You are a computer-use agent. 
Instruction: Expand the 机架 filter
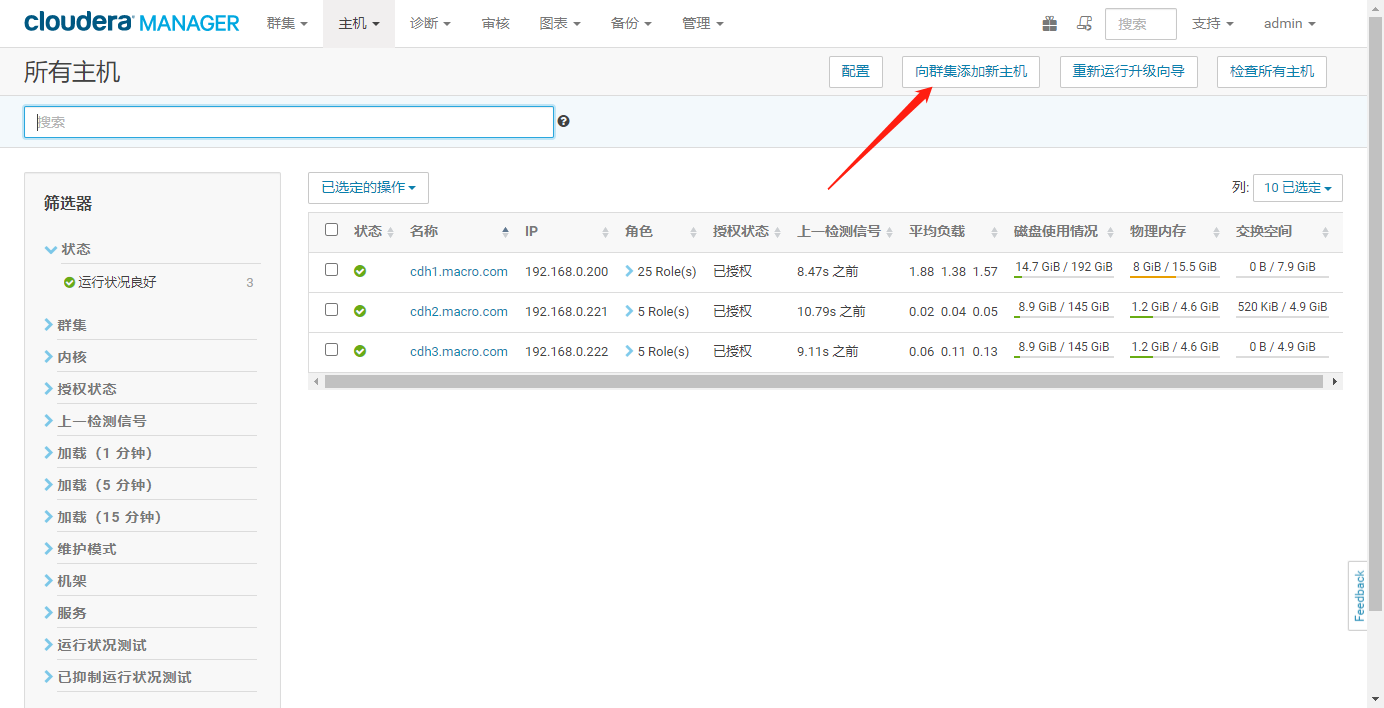coord(65,581)
